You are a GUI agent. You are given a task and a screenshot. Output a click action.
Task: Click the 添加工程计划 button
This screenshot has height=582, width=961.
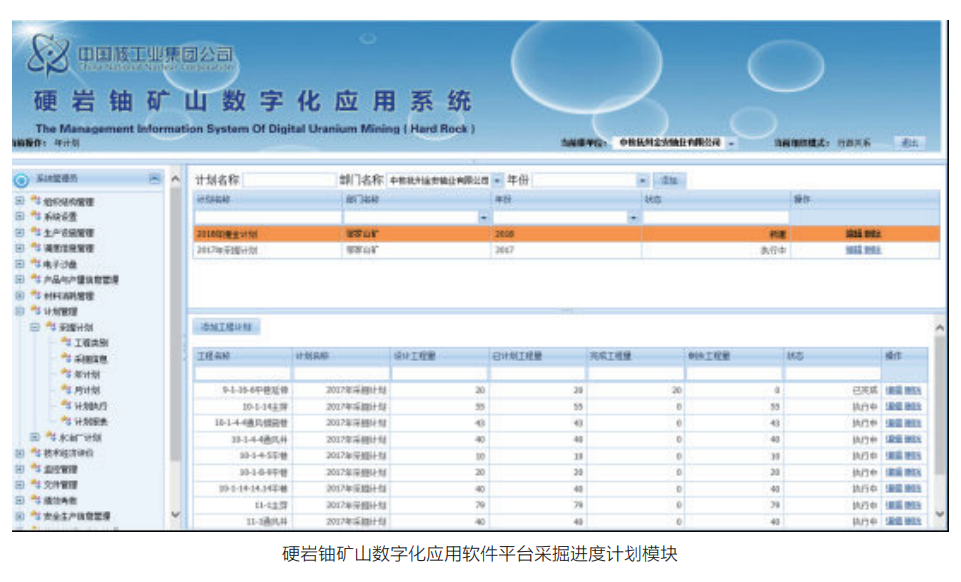(x=226, y=327)
